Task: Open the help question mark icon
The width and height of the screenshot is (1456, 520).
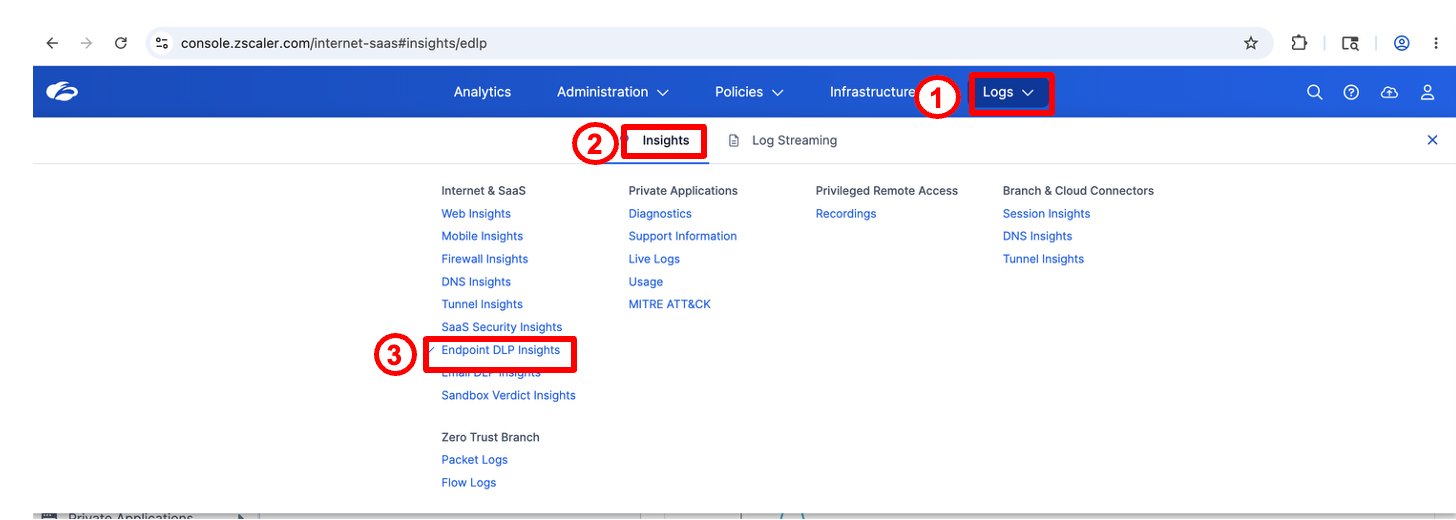Action: 1351,92
